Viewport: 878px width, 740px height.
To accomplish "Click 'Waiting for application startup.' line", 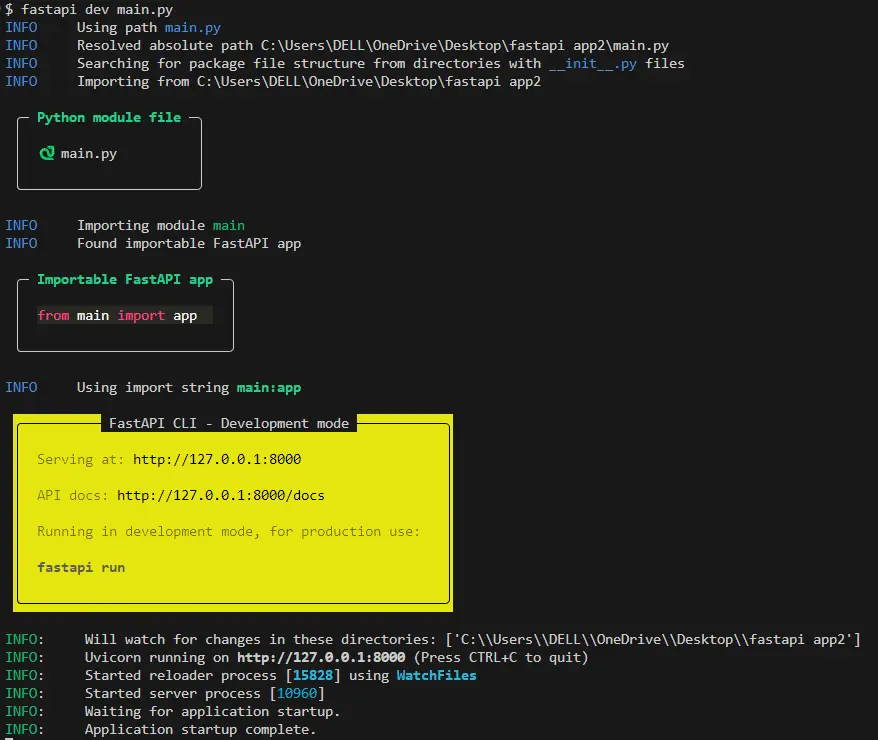I will point(212,711).
